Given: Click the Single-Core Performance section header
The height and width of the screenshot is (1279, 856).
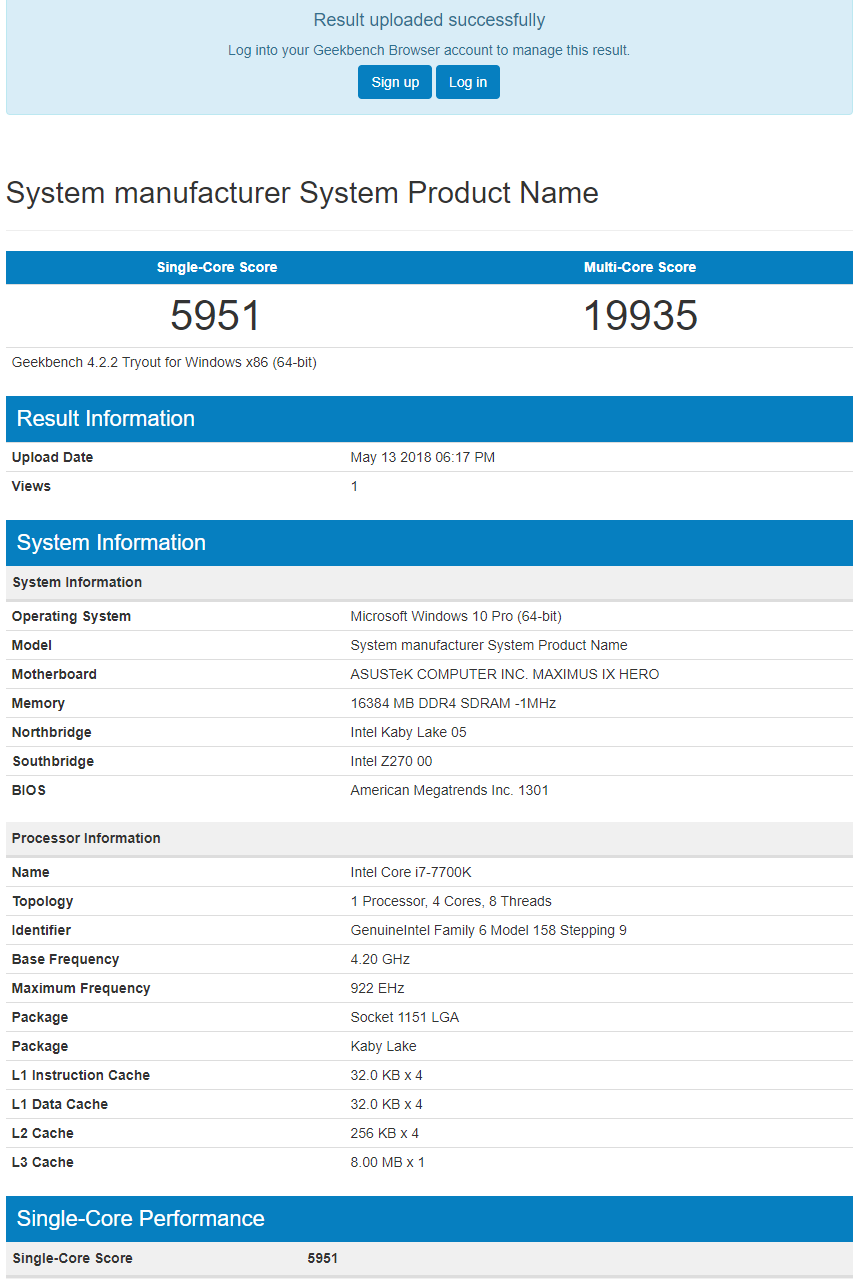Looking at the screenshot, I should 429,1219.
